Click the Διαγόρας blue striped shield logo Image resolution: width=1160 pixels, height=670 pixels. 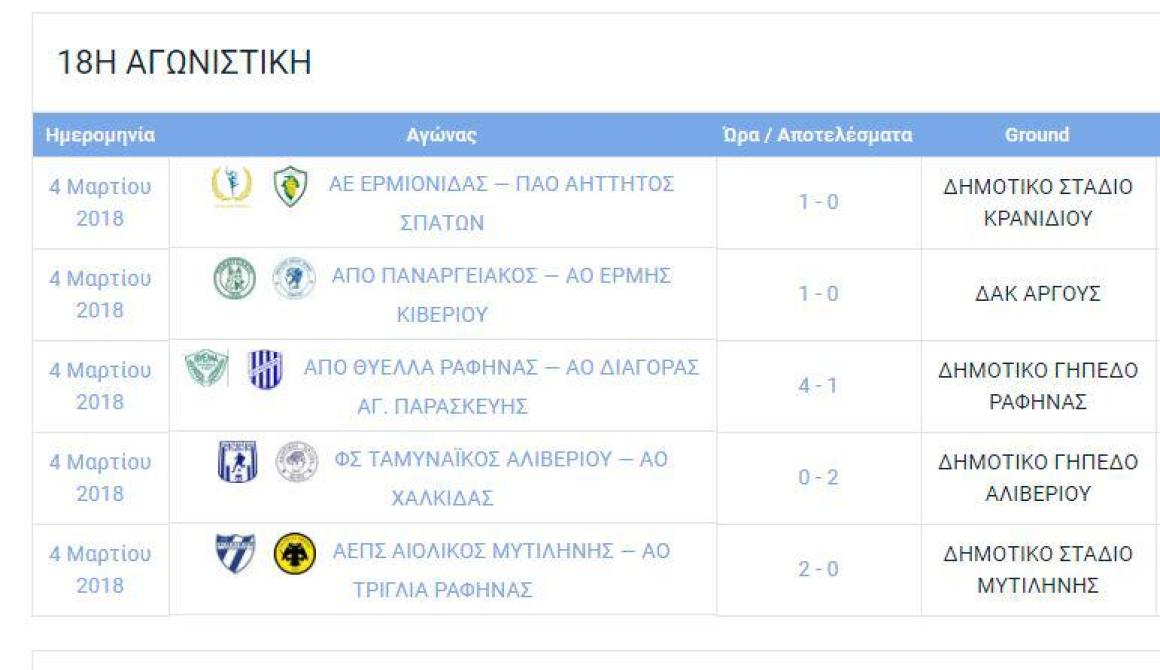(x=265, y=370)
